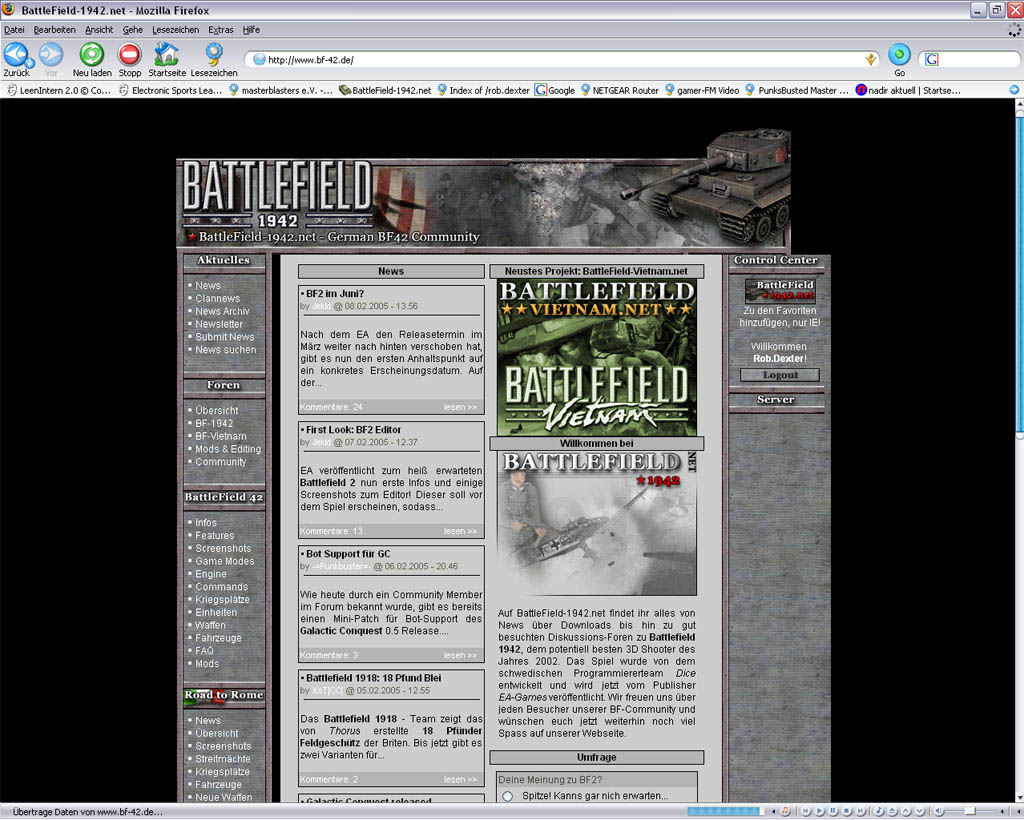Open the Ansicht menu
This screenshot has width=1024, height=820.
click(99, 30)
